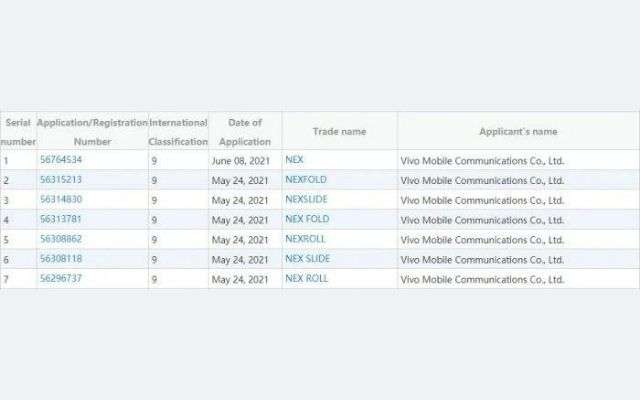This screenshot has width=640, height=400.
Task: Open application number 56314830
Action: click(x=61, y=199)
